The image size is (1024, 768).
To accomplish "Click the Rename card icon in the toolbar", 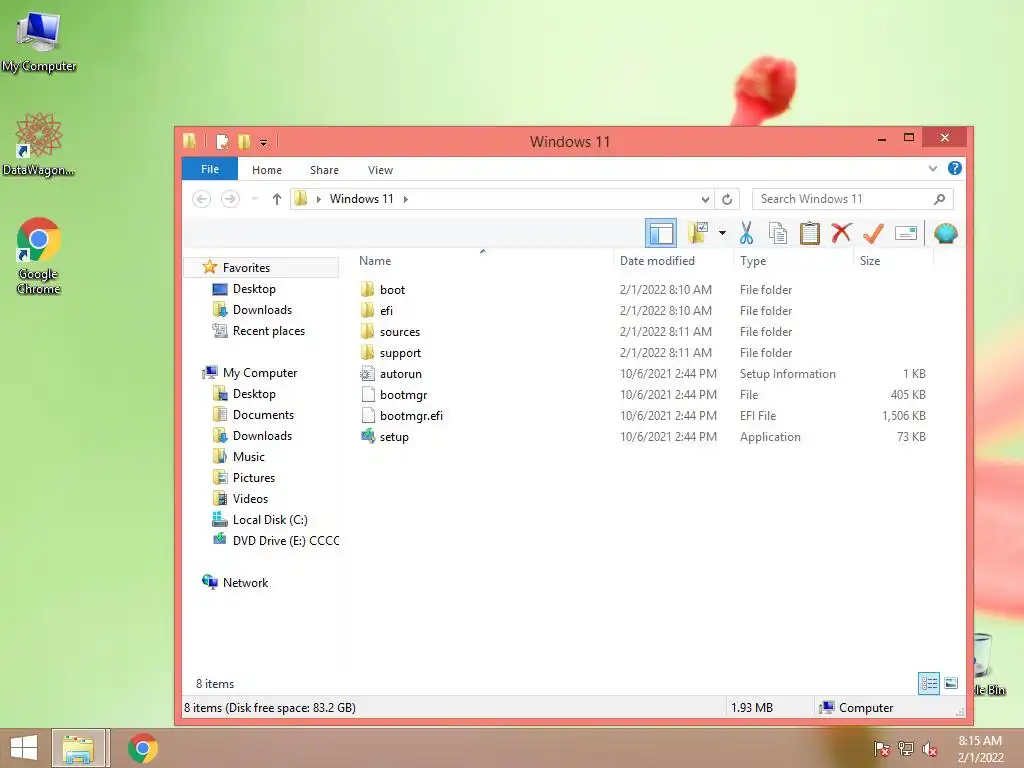I will 906,233.
